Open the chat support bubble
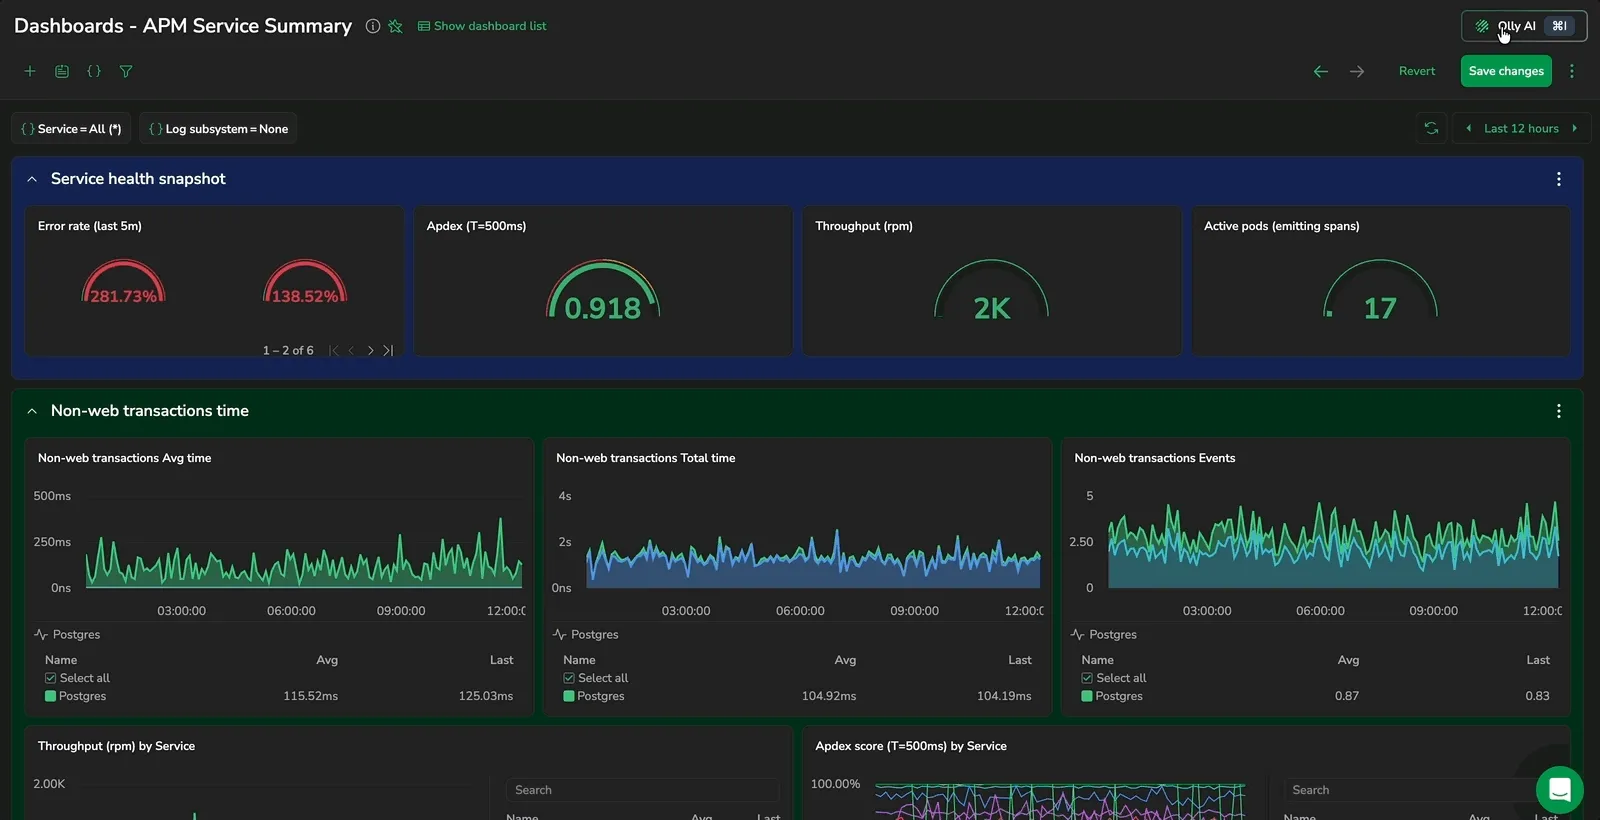The image size is (1600, 820). tap(1560, 790)
